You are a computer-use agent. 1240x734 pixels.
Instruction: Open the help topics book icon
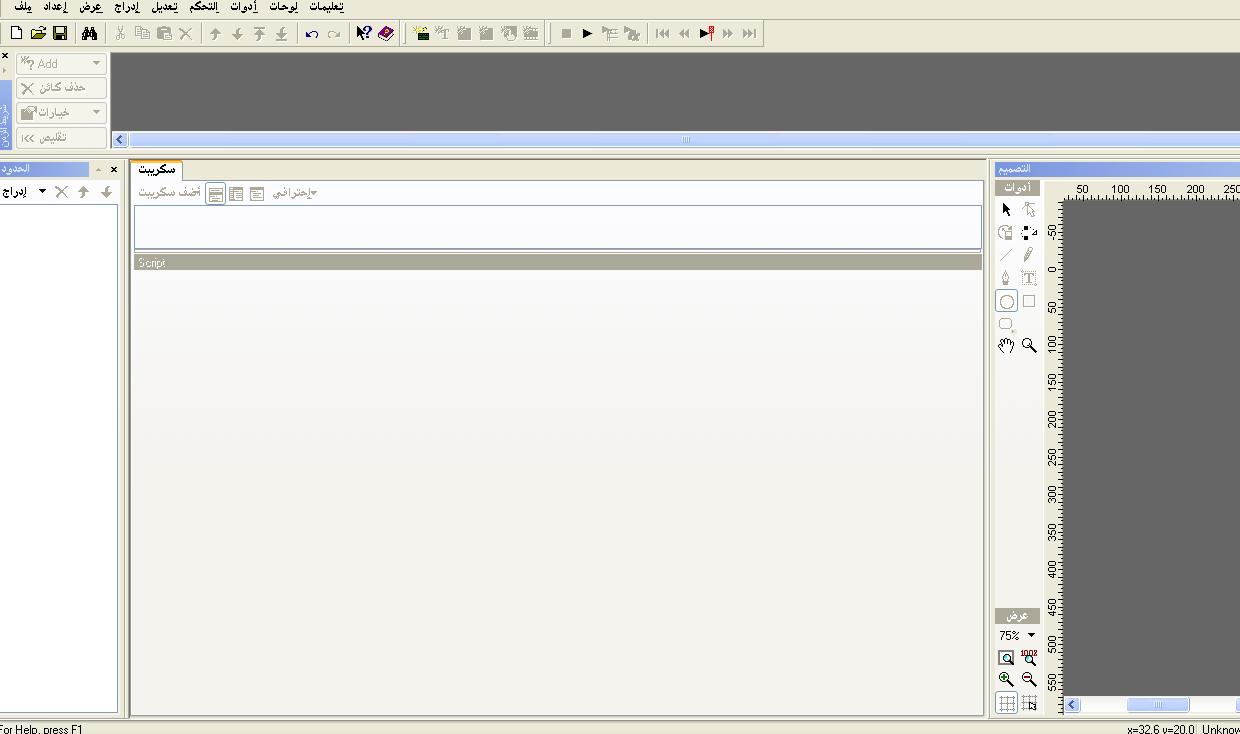(x=386, y=34)
